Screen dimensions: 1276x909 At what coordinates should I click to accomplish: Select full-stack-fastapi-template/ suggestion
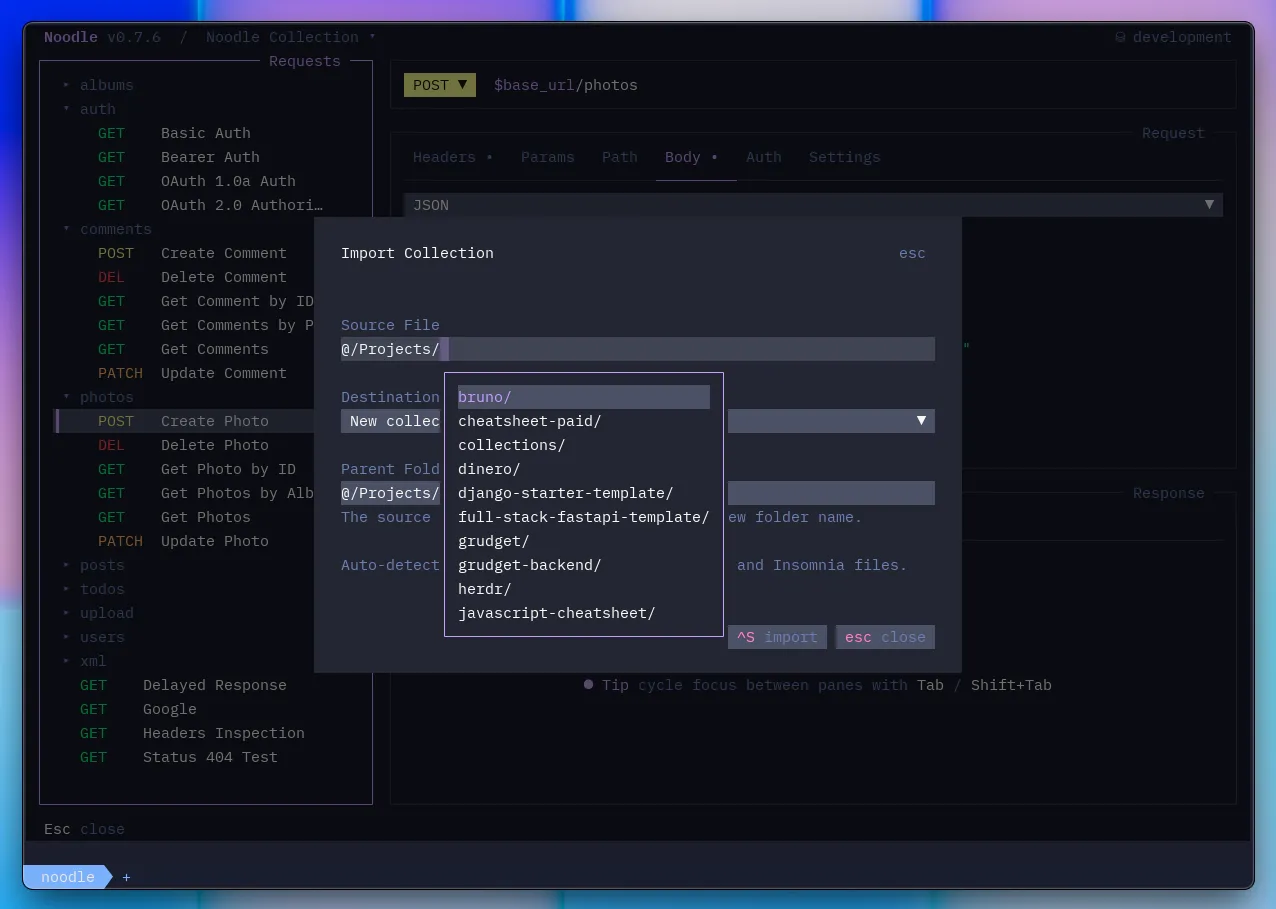pyautogui.click(x=584, y=517)
